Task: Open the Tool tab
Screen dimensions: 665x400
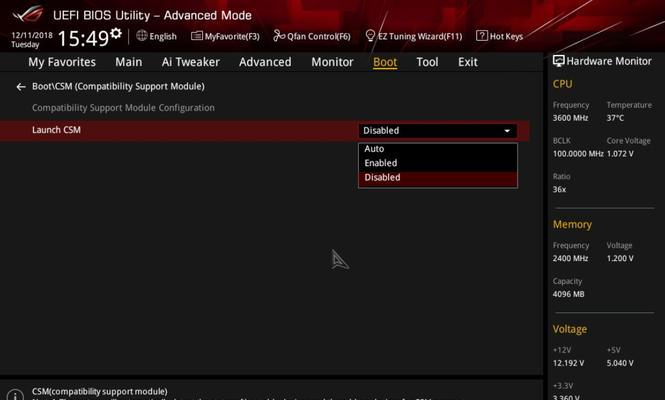Action: point(427,62)
